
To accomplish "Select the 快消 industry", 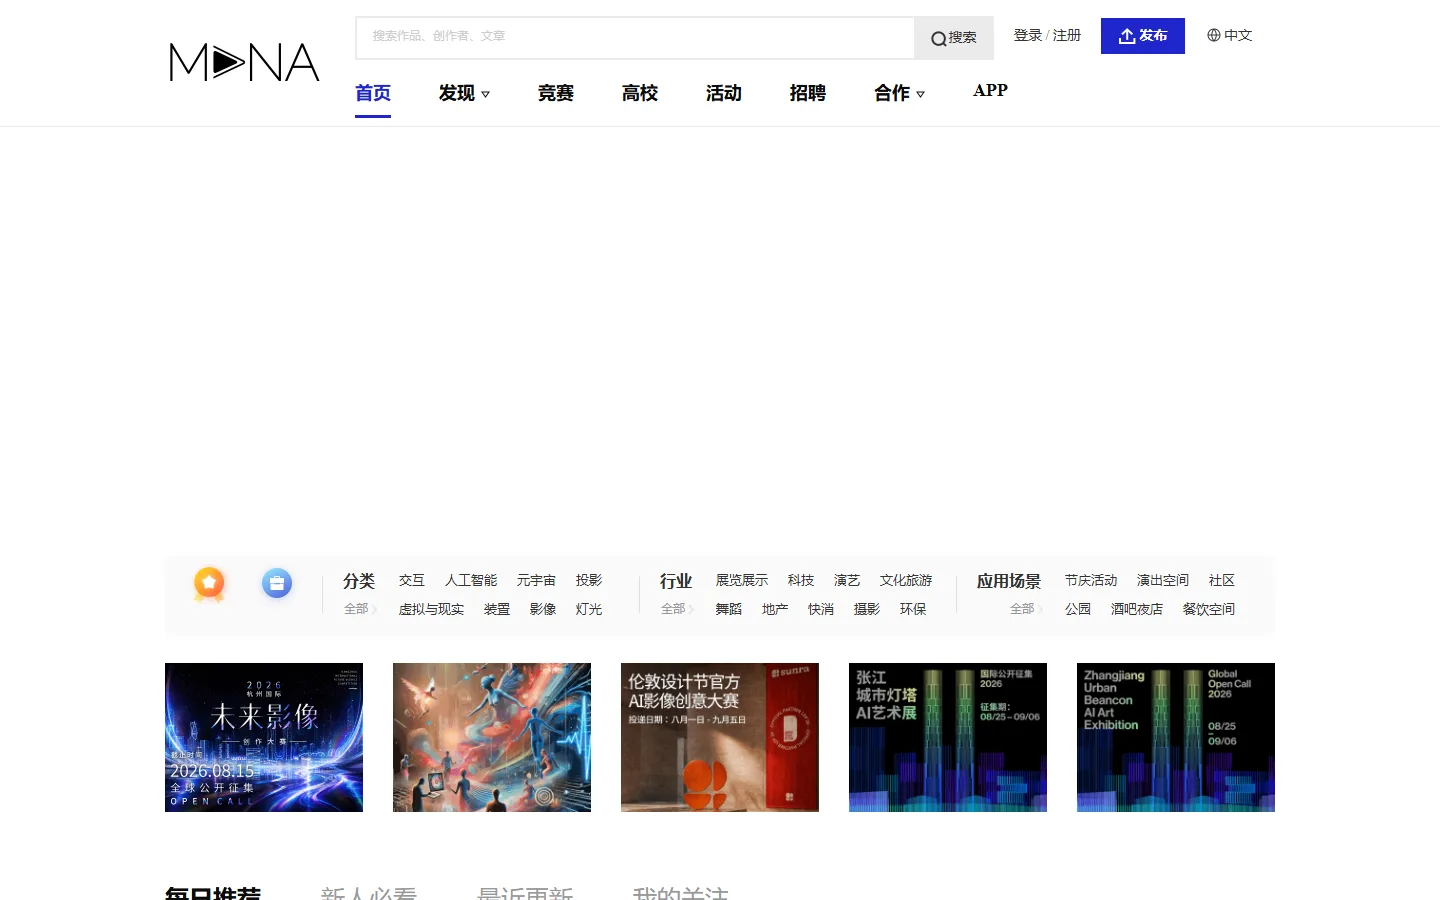I will [821, 609].
